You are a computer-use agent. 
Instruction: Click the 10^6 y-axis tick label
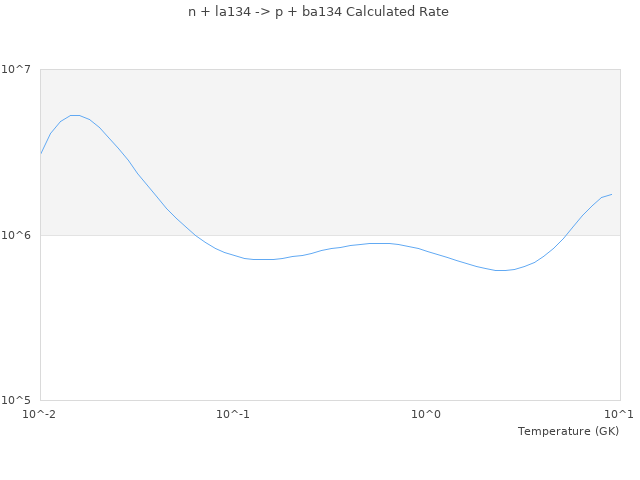coord(17,235)
